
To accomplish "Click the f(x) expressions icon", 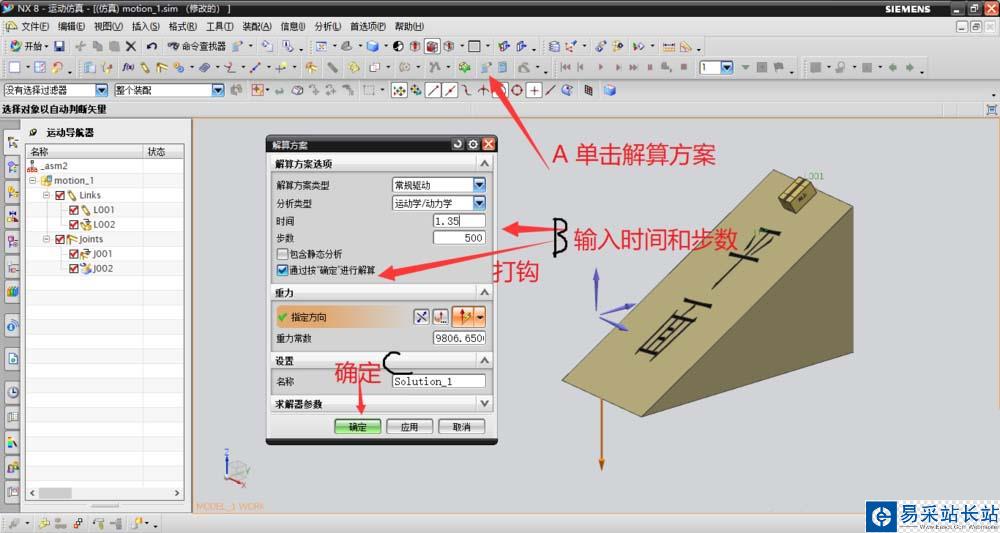I will click(128, 67).
